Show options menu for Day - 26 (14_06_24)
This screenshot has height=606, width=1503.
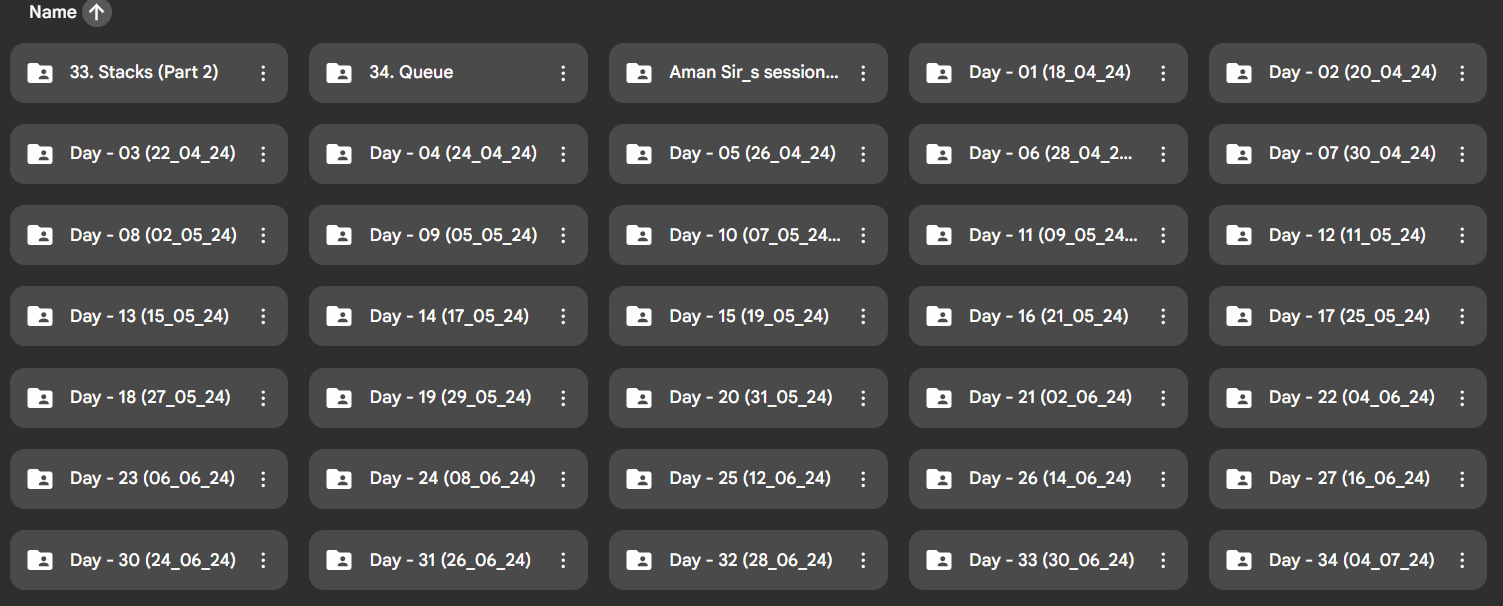tap(1163, 478)
